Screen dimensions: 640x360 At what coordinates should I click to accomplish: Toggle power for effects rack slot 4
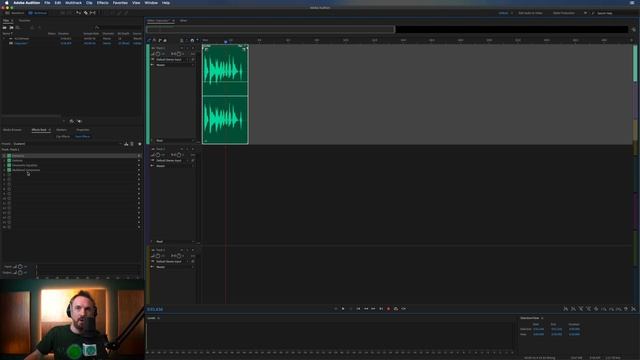tap(9, 170)
